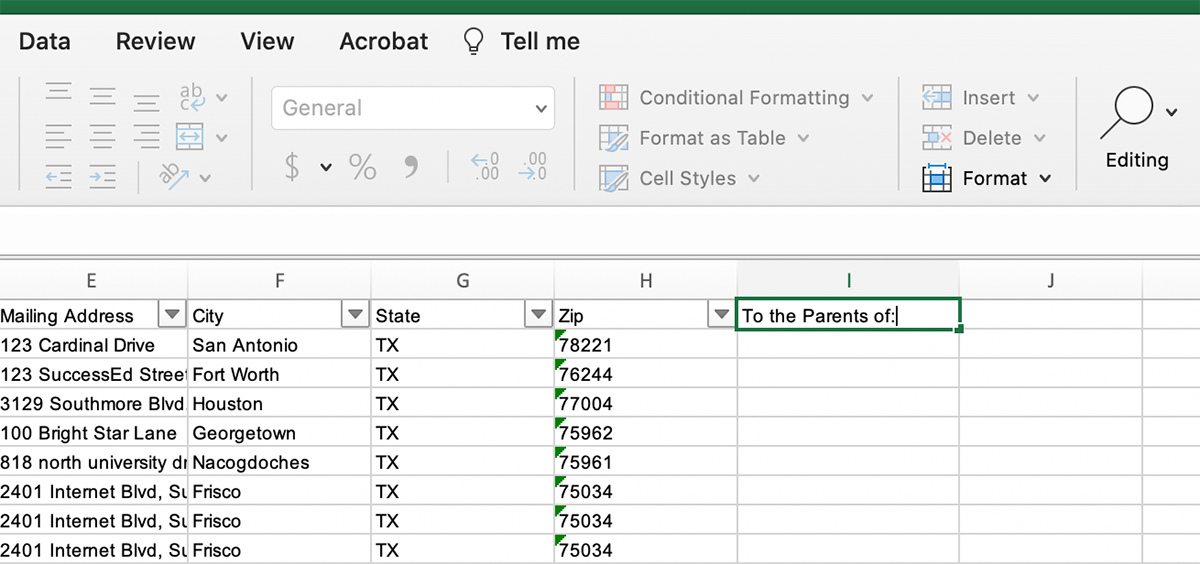Expand the Format dropdown arrow
1200x564 pixels.
click(x=1045, y=179)
